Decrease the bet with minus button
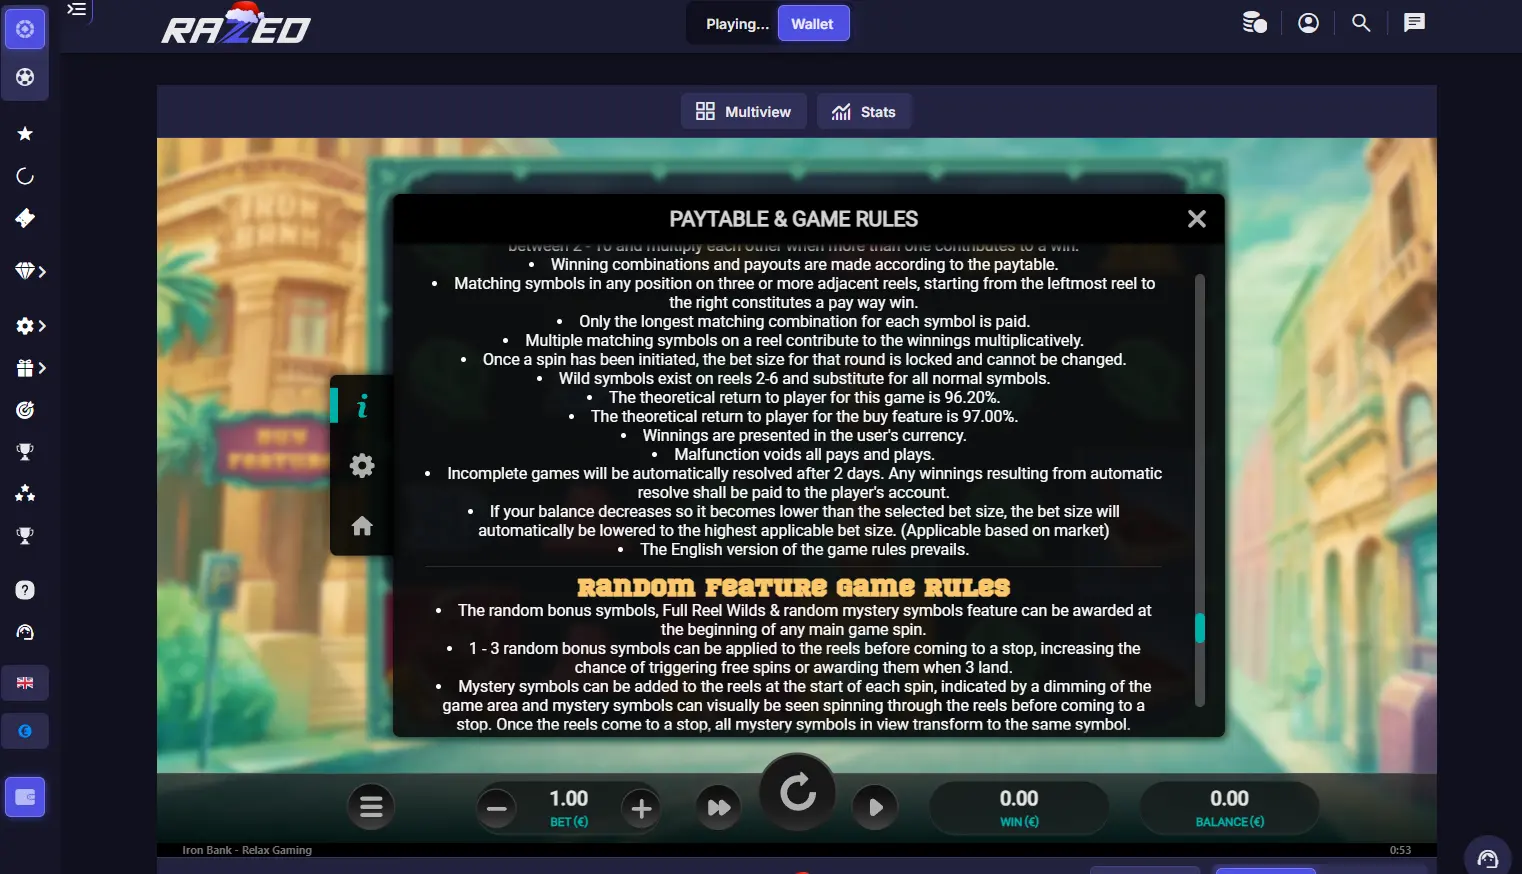 click(497, 808)
